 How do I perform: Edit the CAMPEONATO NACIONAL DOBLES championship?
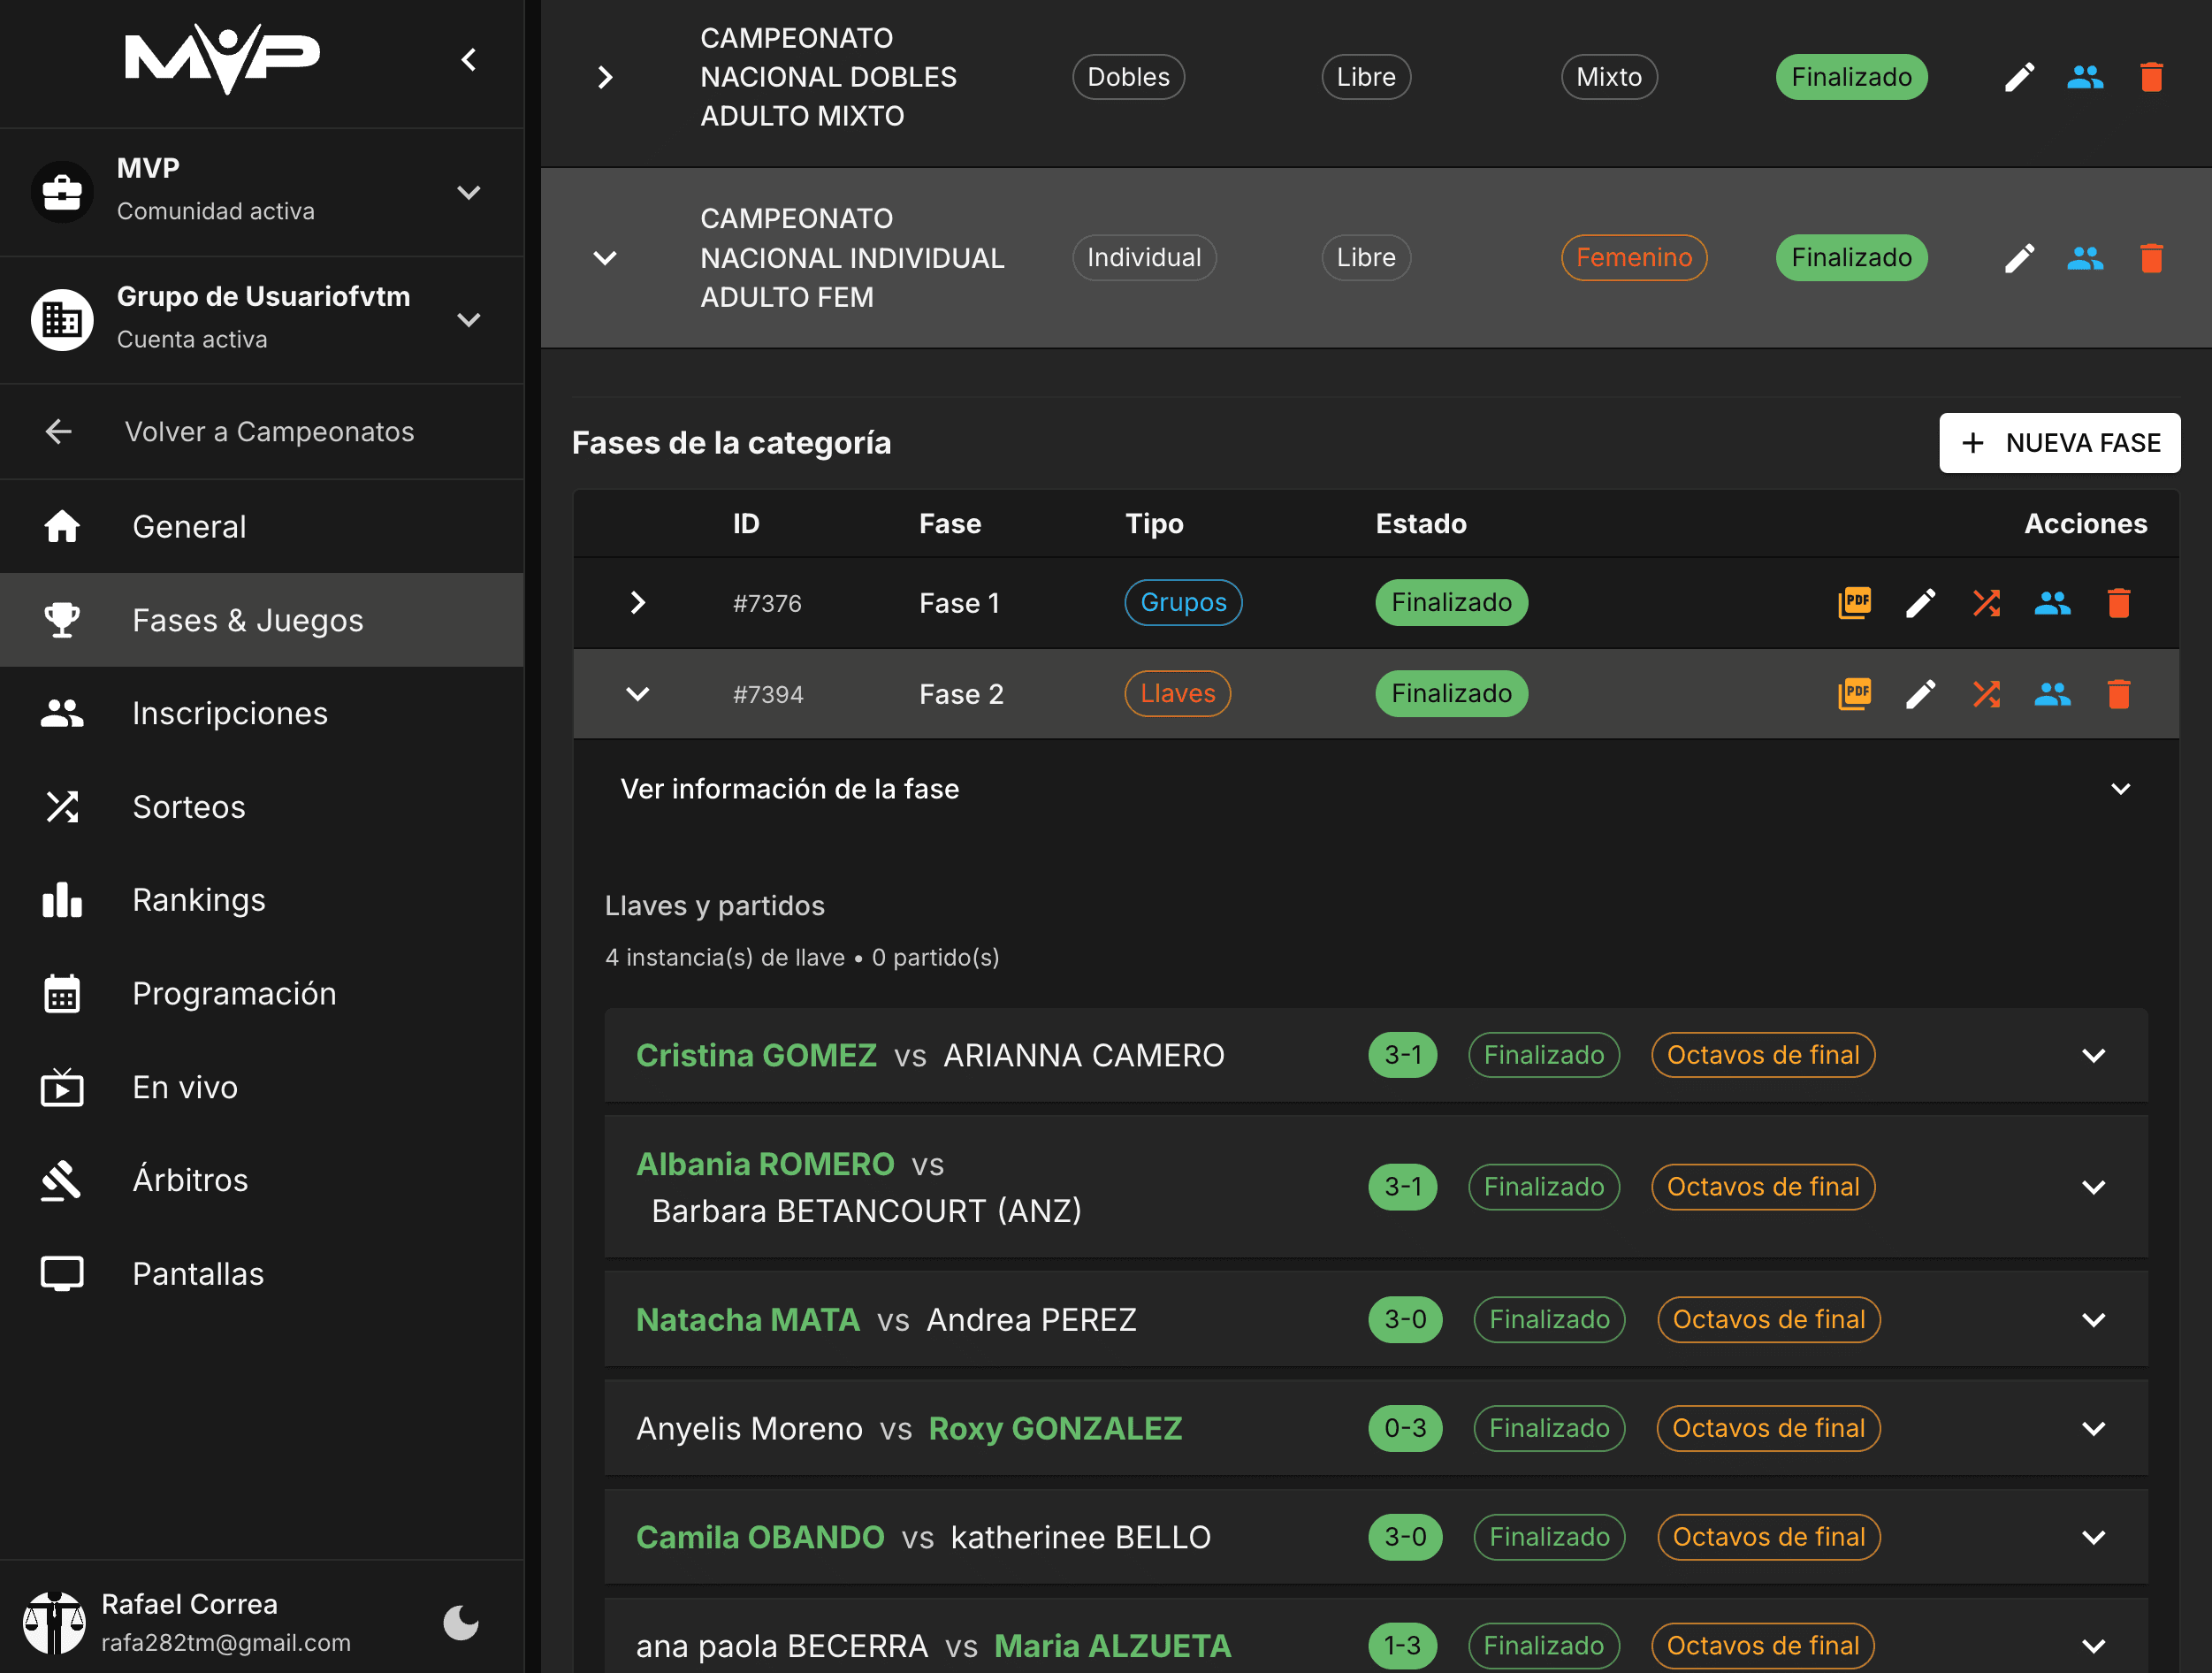click(2019, 76)
